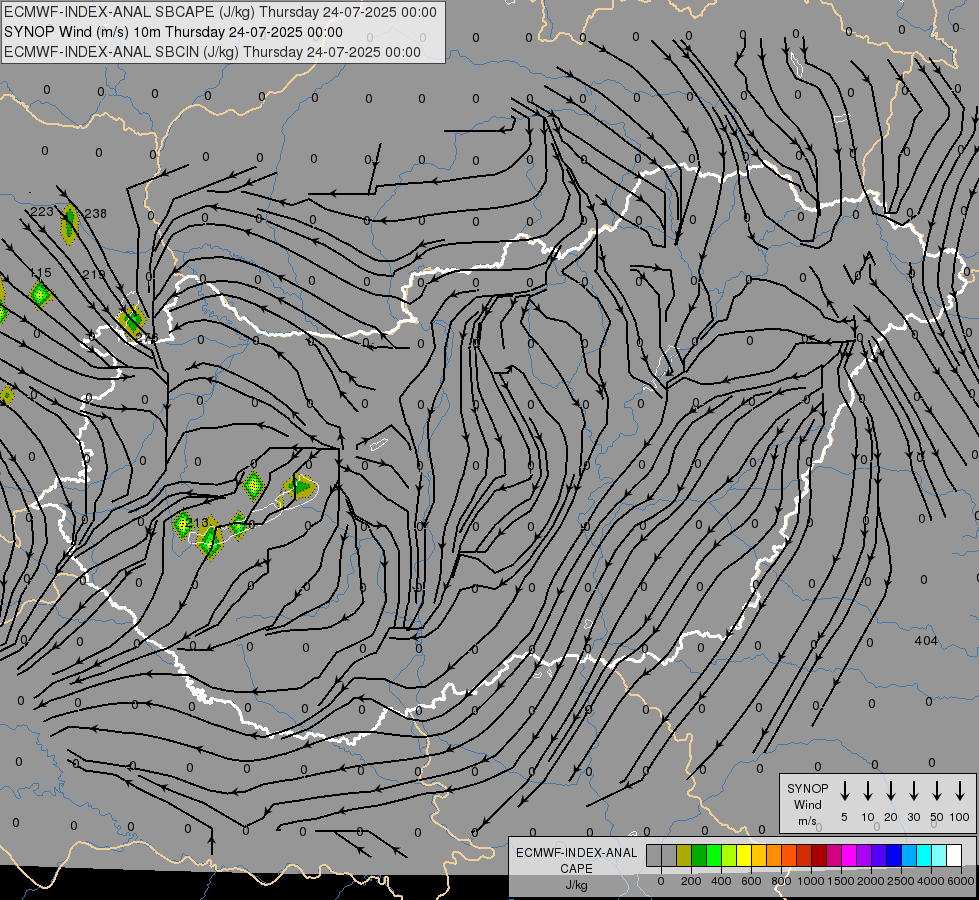Viewport: 979px width, 900px height.
Task: Choose the white swatch at the scale end
Action: click(x=954, y=856)
